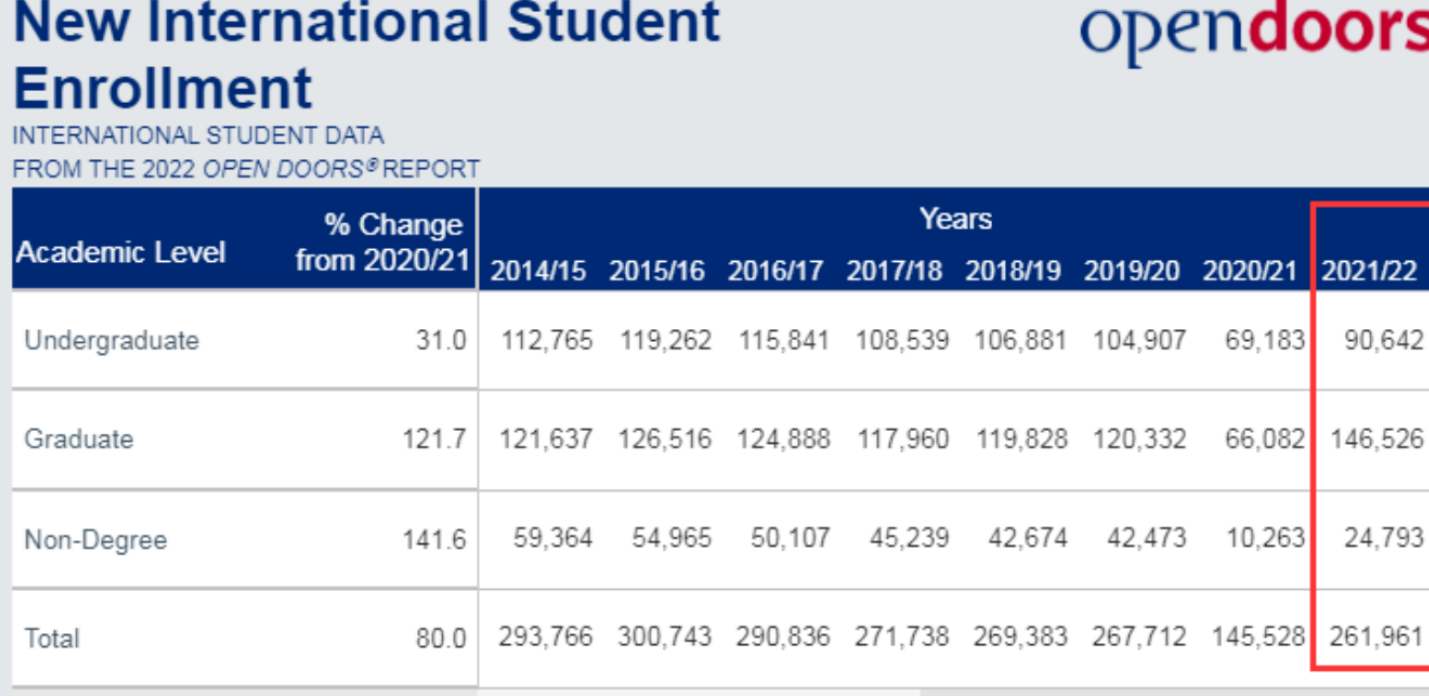Click the Total row label
This screenshot has height=696, width=1429.
pos(52,638)
